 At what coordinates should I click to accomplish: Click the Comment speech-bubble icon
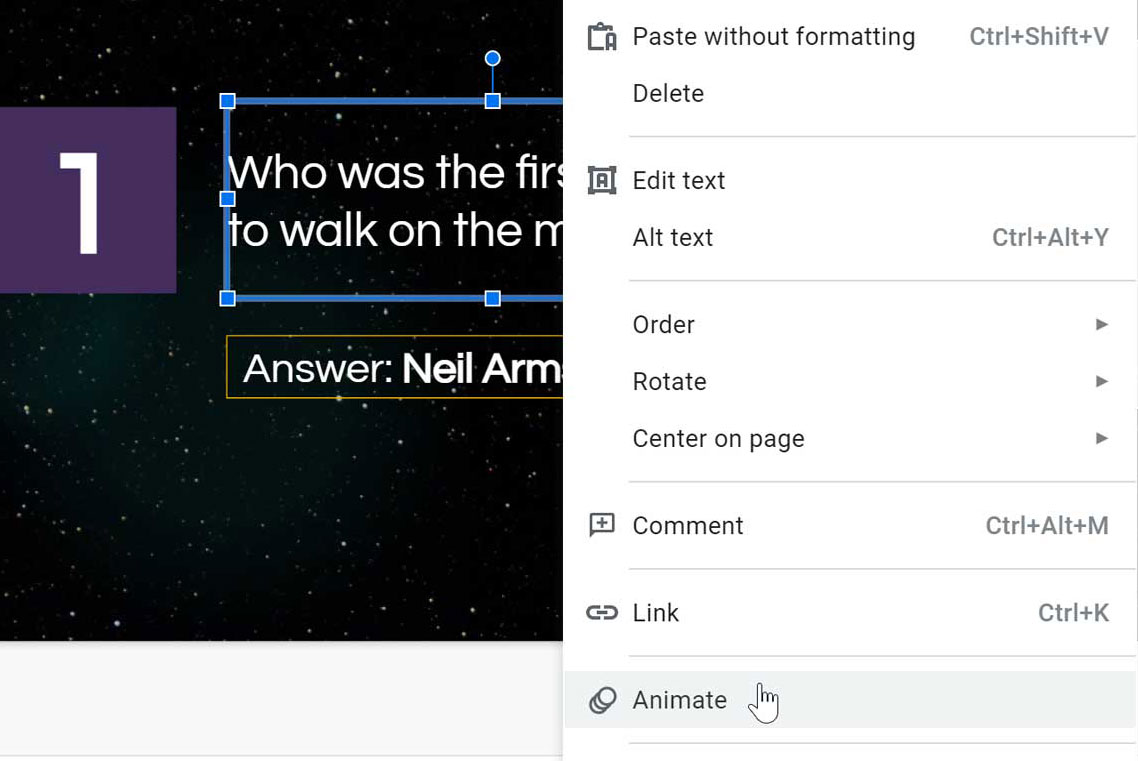[601, 524]
